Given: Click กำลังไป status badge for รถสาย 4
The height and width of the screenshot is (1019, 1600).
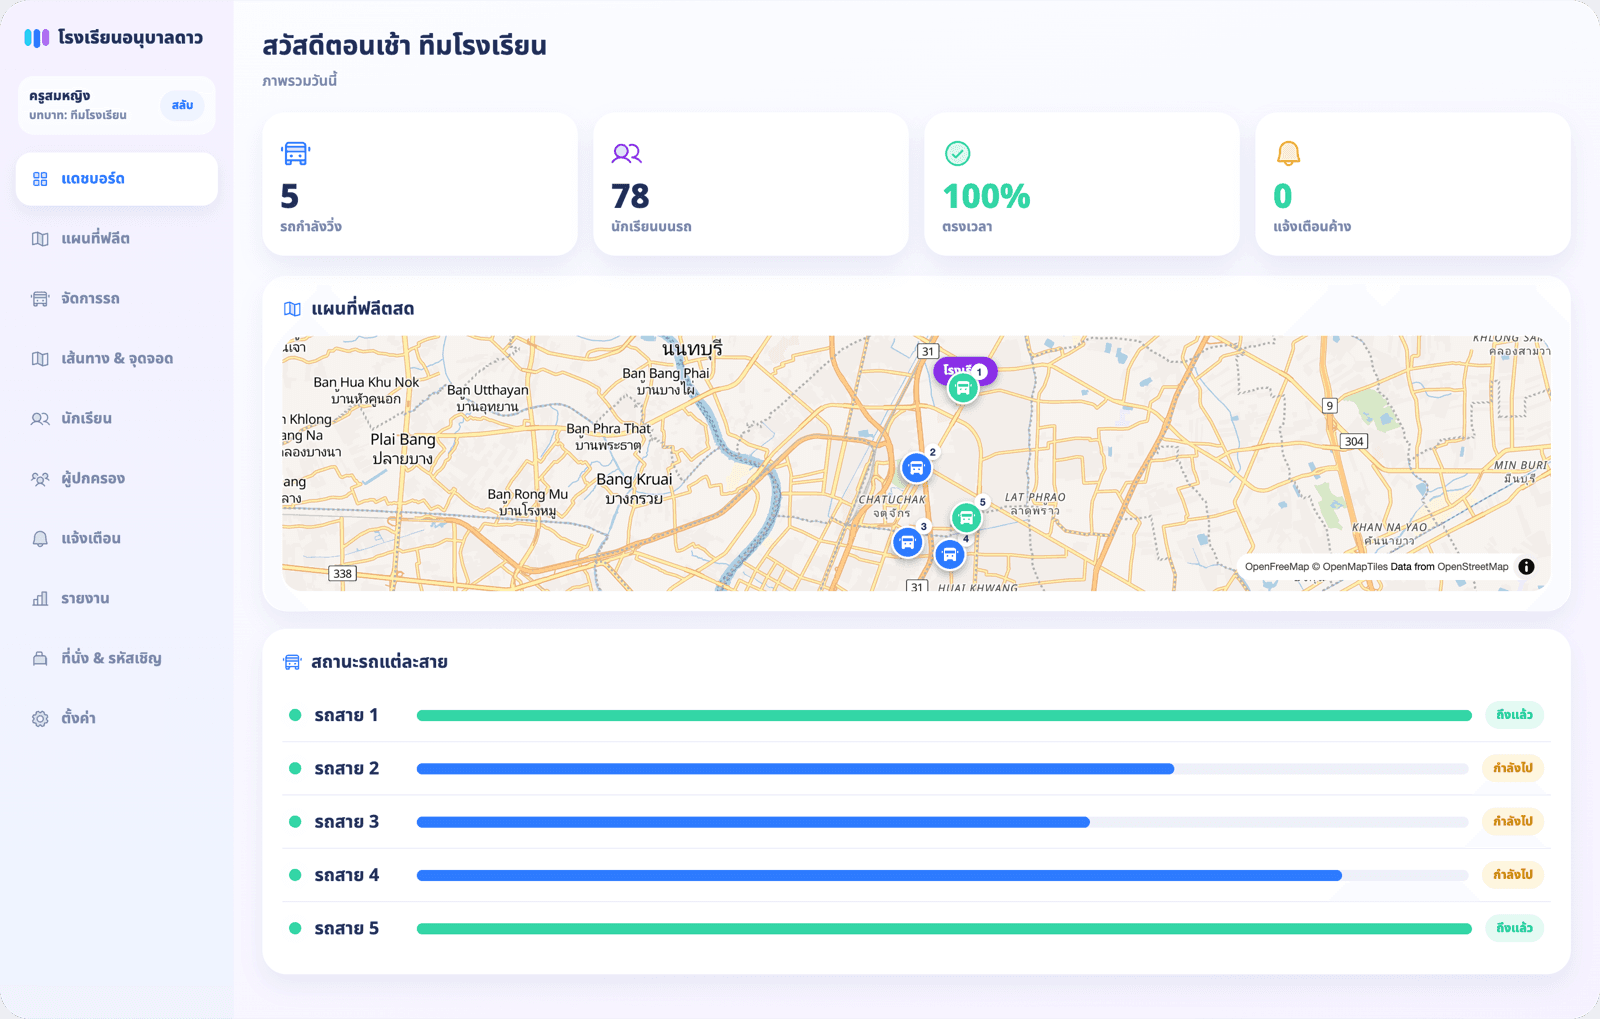Looking at the screenshot, I should tap(1513, 875).
